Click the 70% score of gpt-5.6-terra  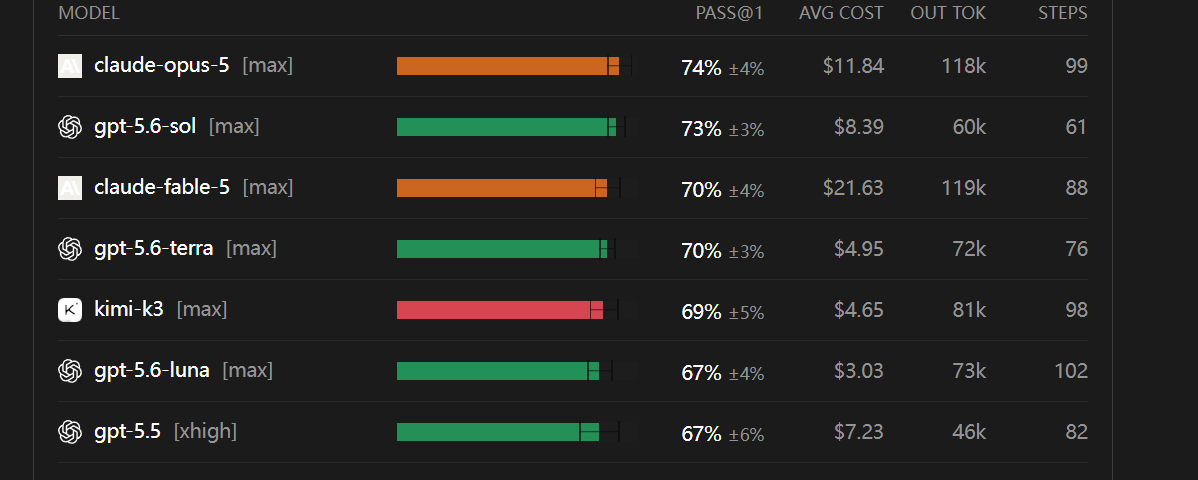[x=701, y=251]
